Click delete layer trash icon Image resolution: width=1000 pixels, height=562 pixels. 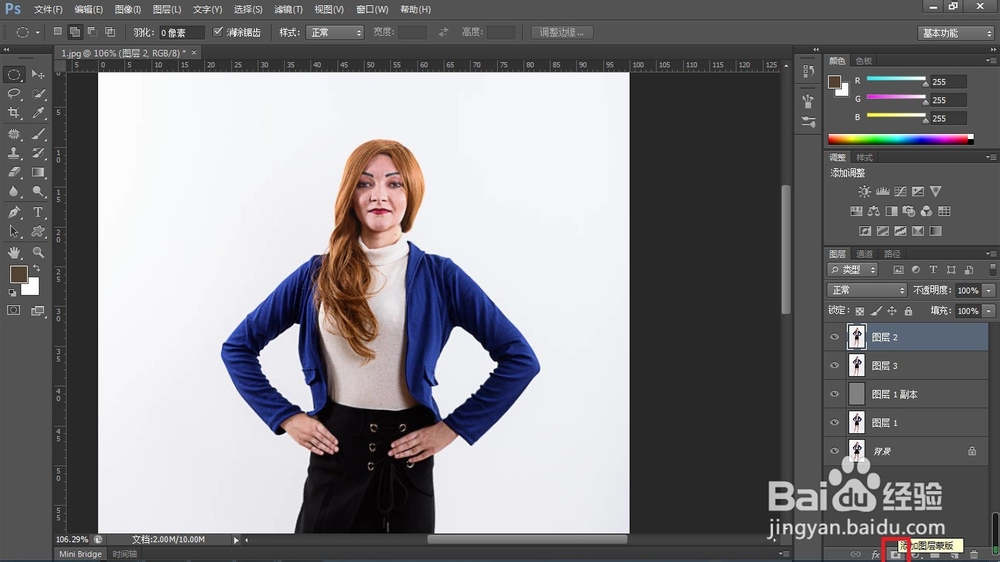point(974,555)
